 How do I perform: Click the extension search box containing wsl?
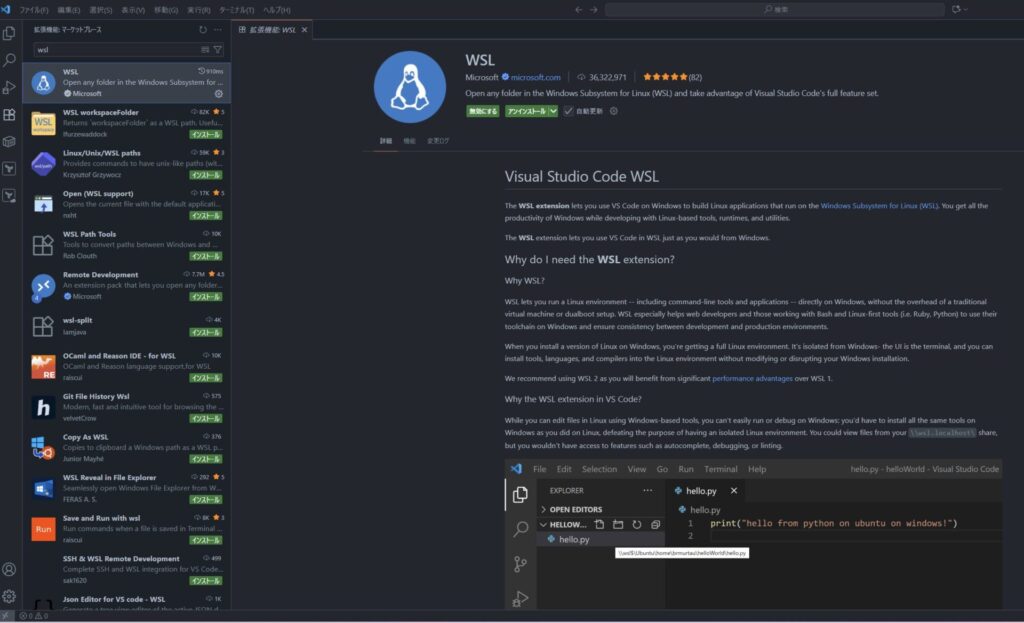pyautogui.click(x=115, y=49)
